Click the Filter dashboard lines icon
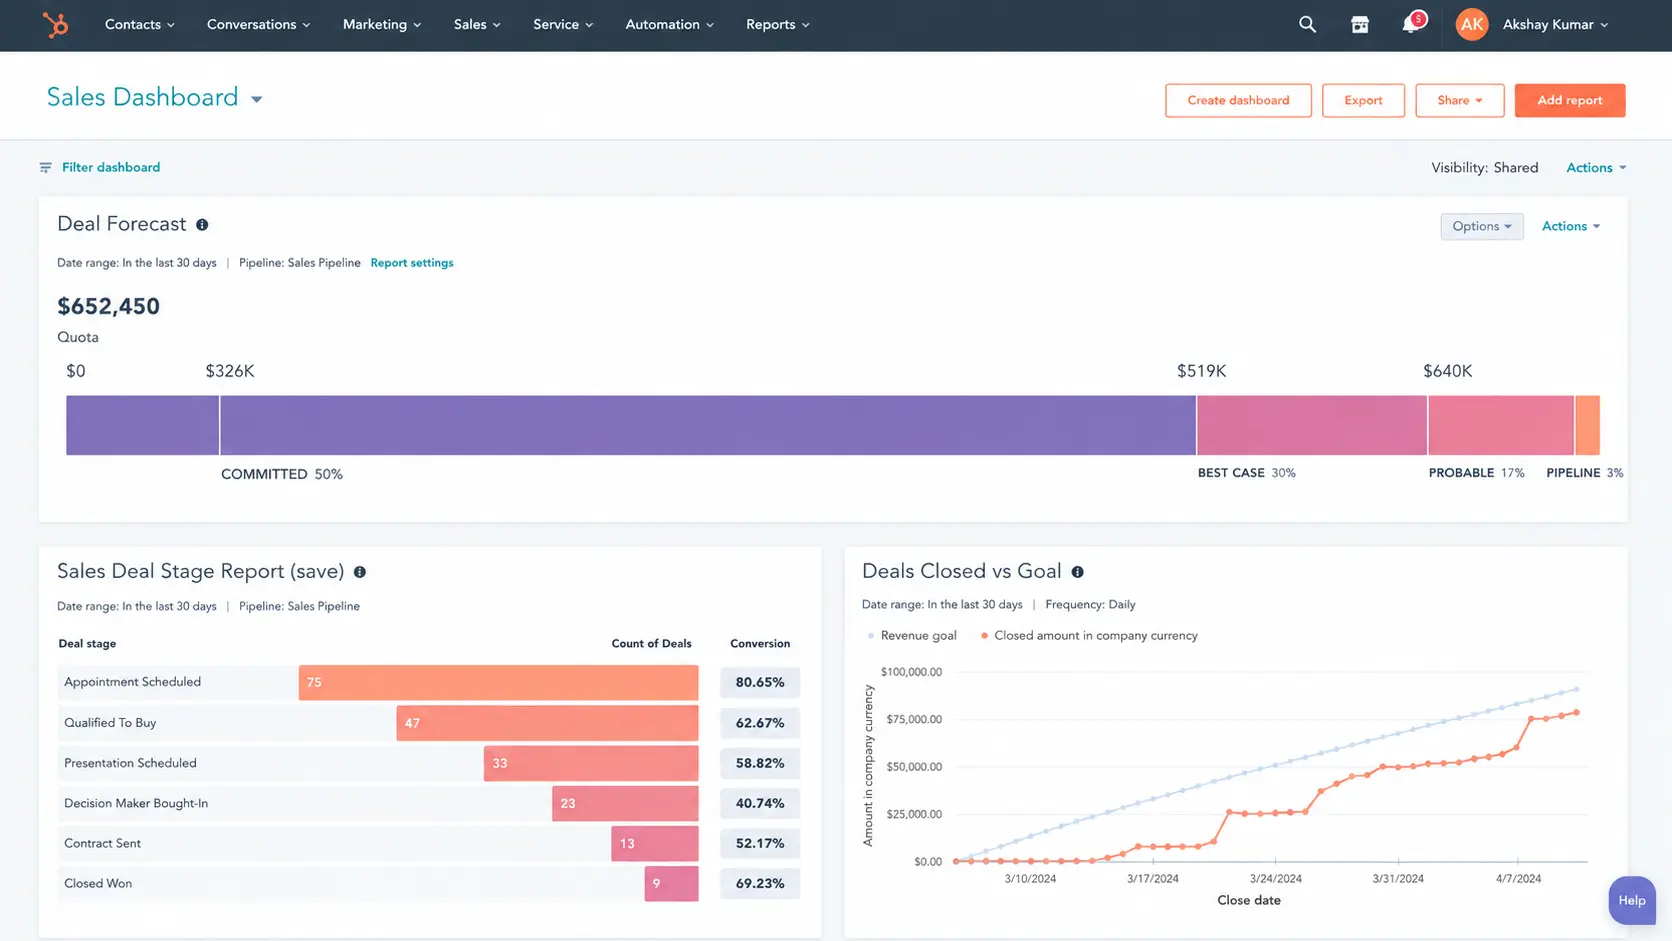Screen dimensions: 1672x941 pyautogui.click(x=45, y=167)
